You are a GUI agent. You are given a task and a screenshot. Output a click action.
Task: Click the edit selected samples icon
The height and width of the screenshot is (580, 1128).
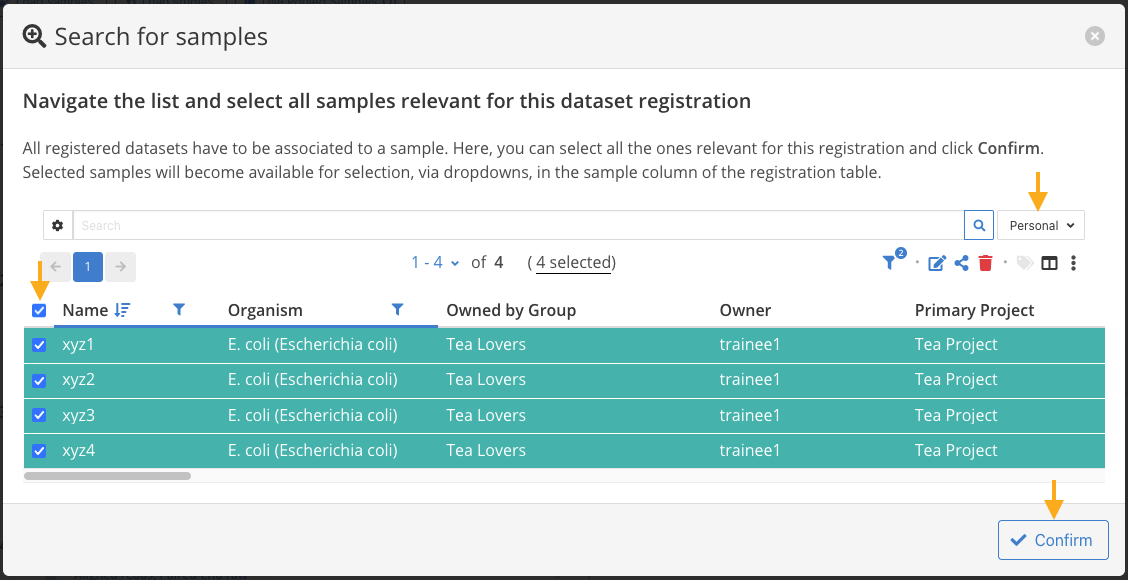(937, 263)
